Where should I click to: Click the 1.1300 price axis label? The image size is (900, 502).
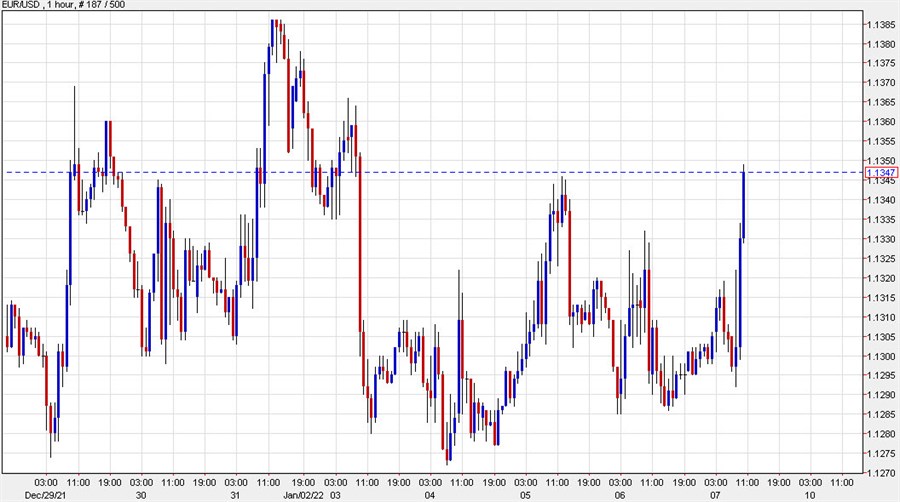[881, 356]
